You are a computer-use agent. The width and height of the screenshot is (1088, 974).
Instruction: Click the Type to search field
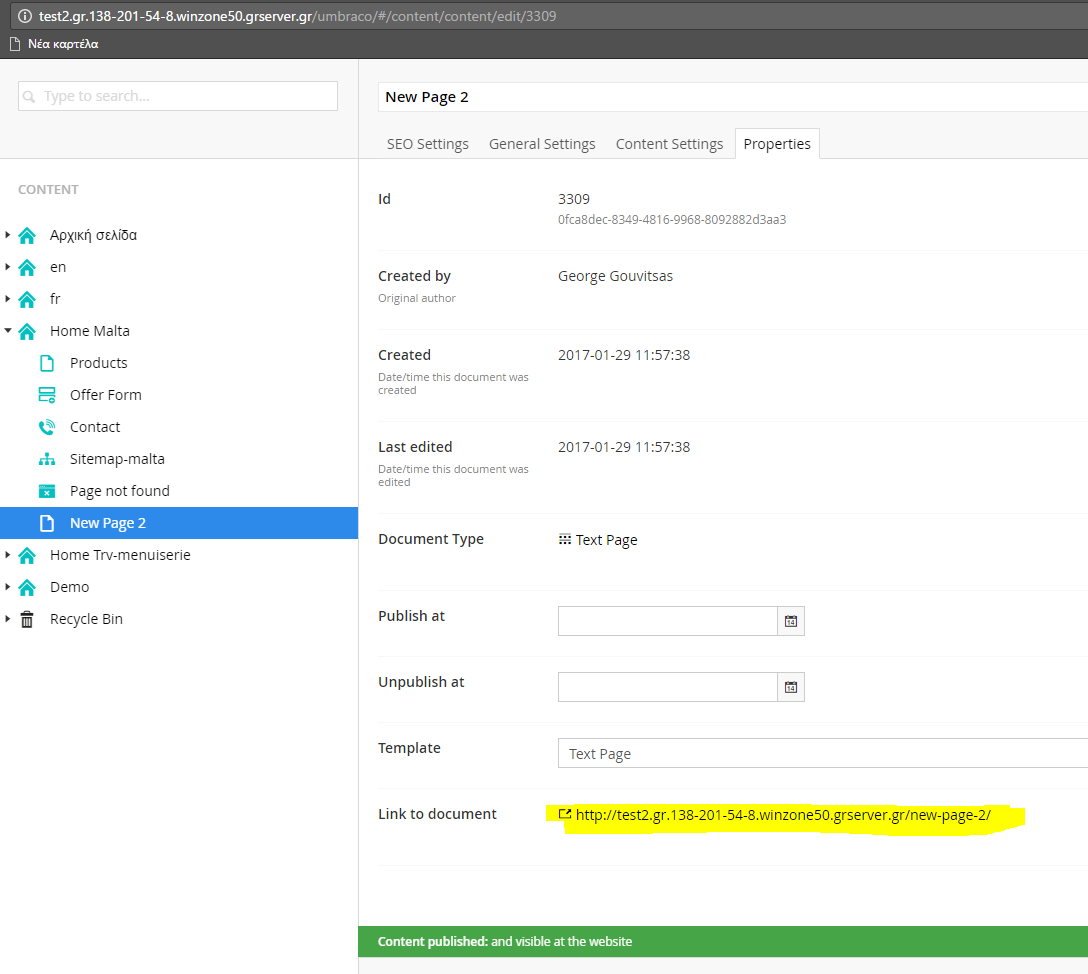pos(178,96)
